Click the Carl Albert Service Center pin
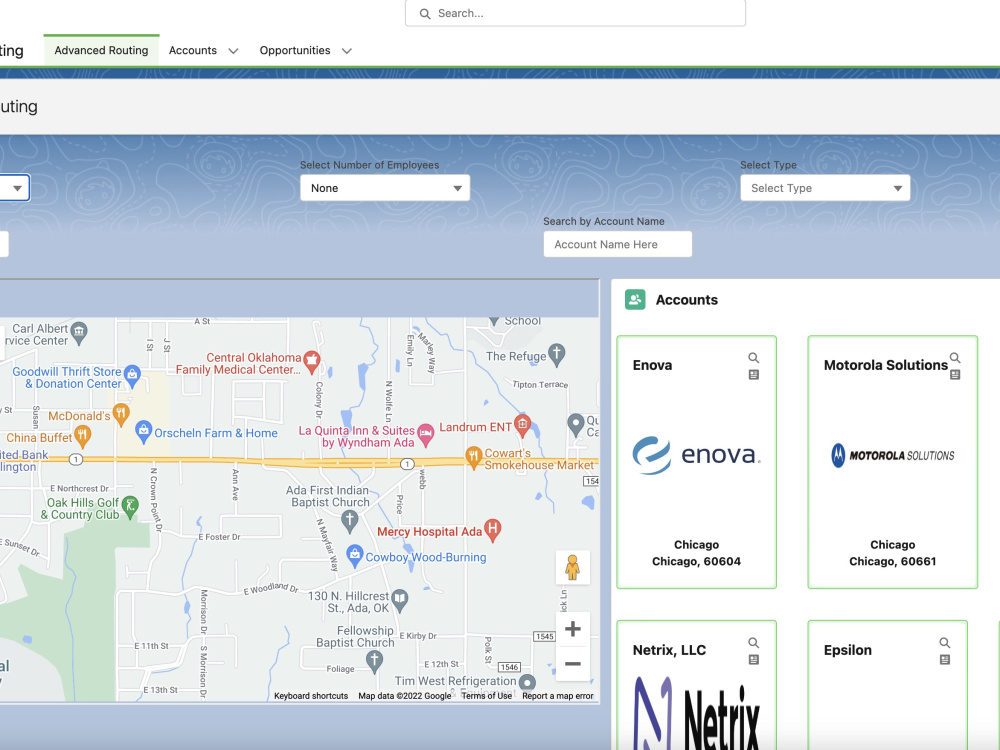1000x750 pixels. [78, 332]
